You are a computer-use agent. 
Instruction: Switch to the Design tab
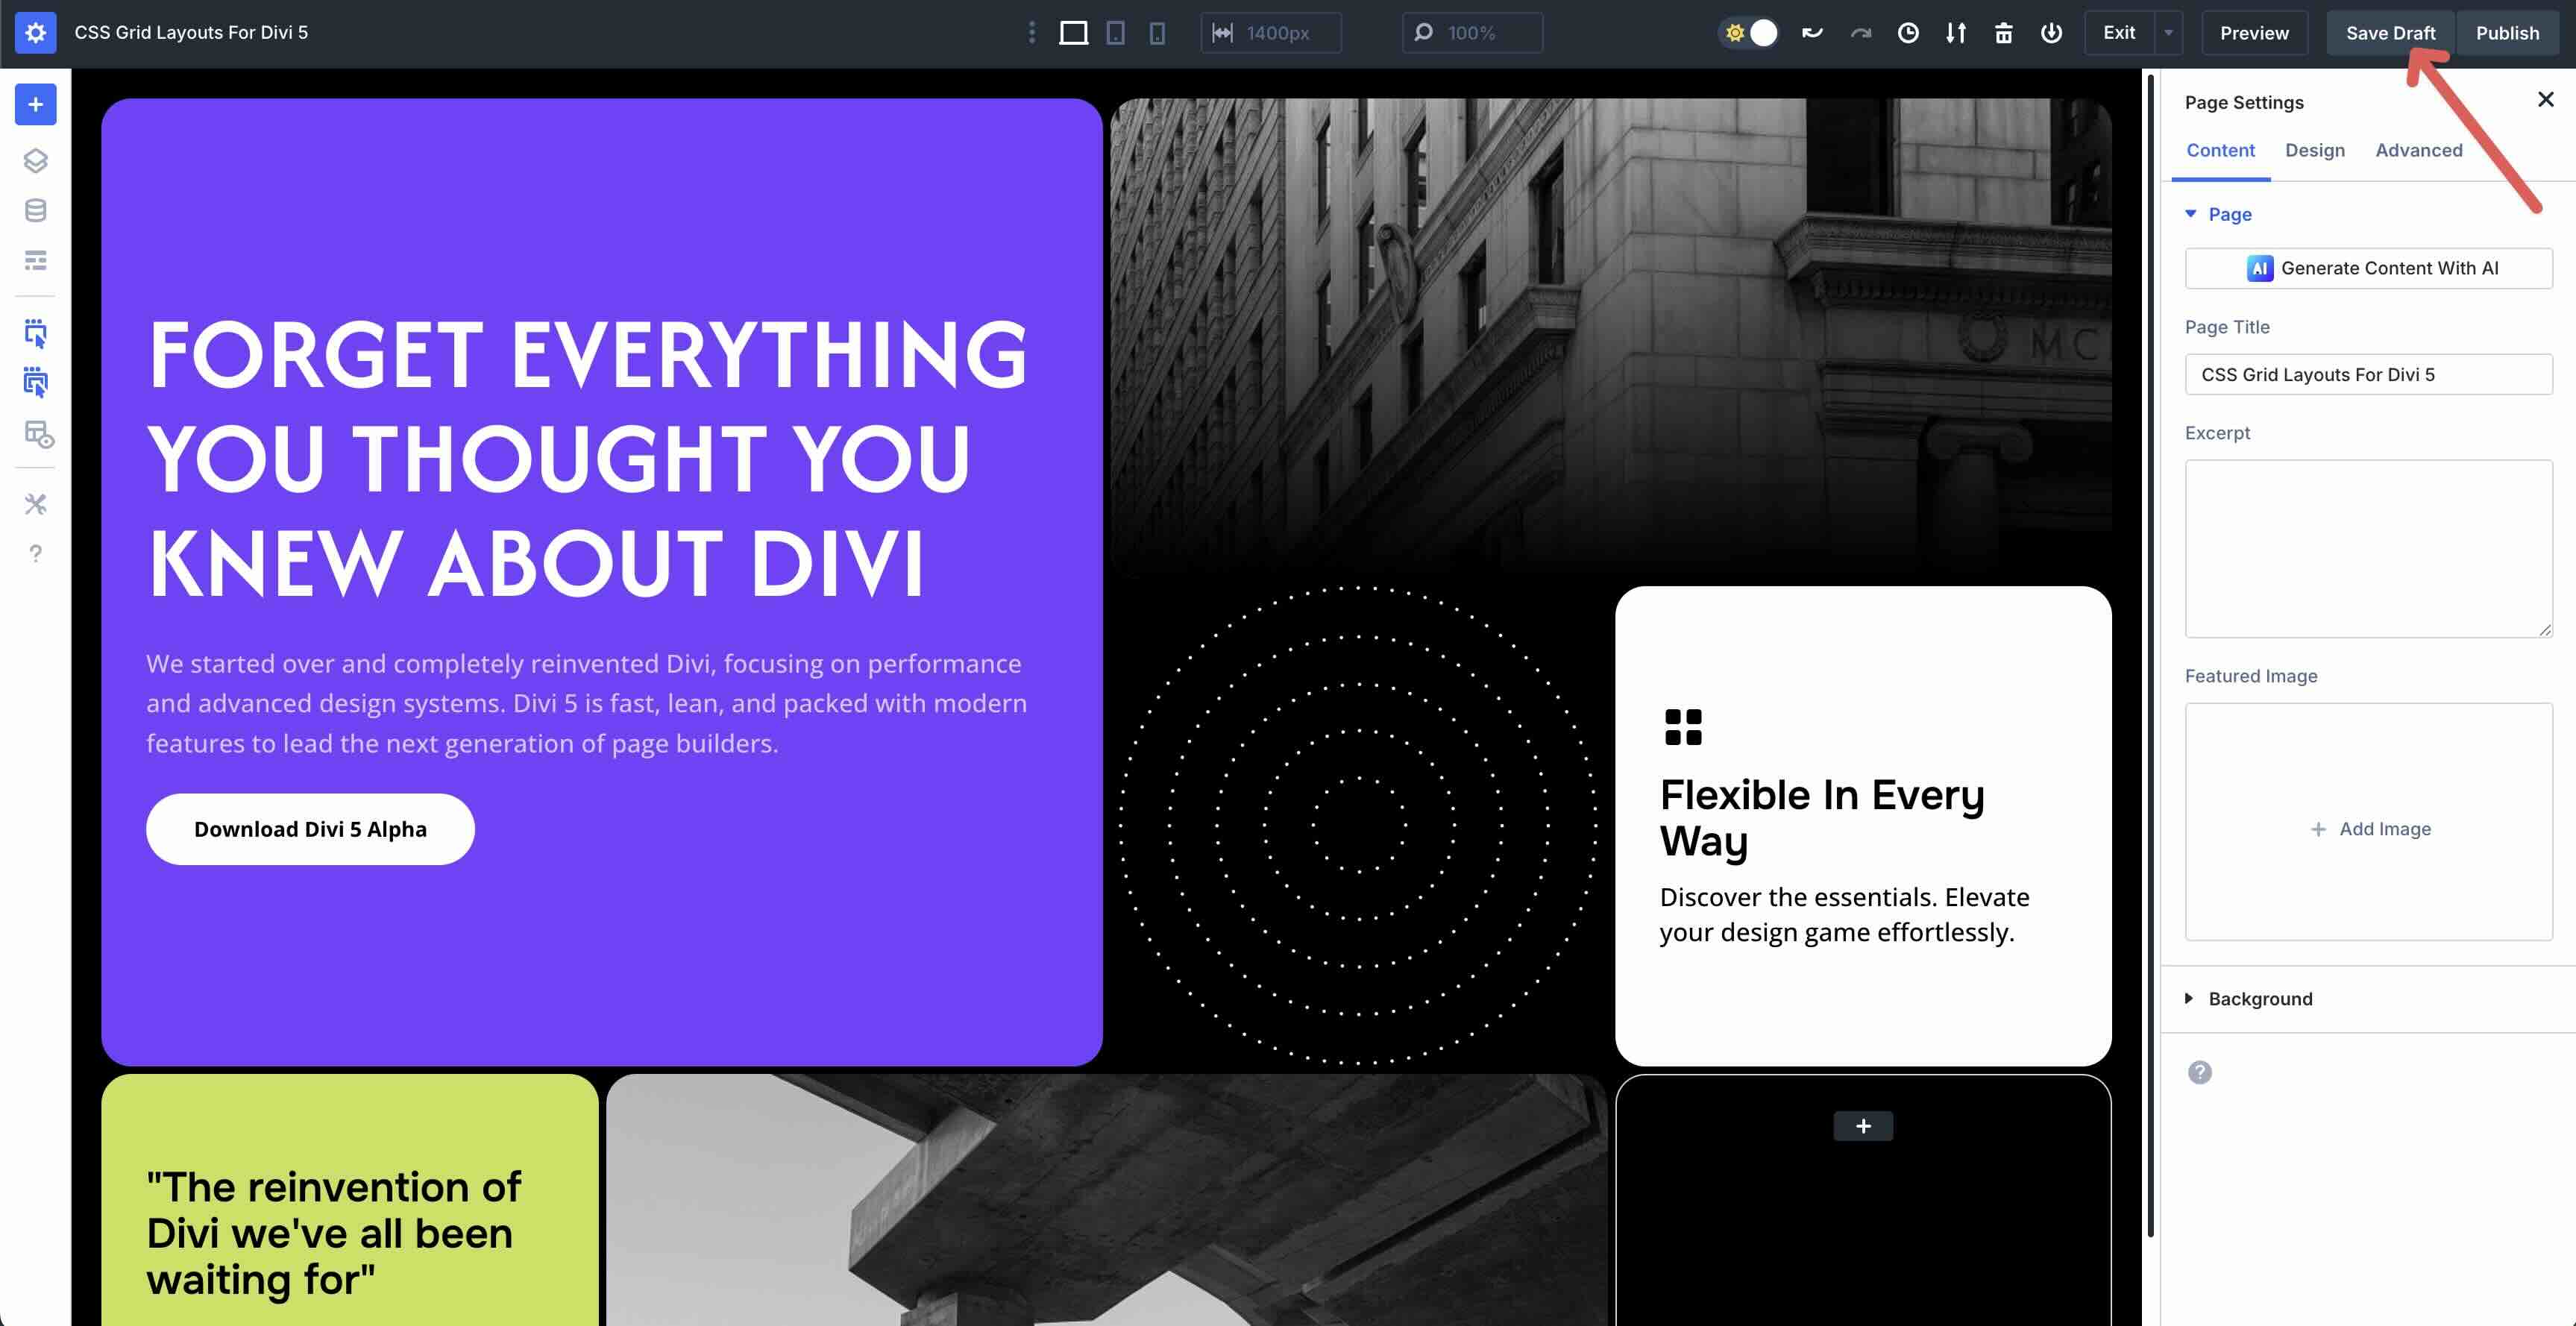pos(2315,150)
